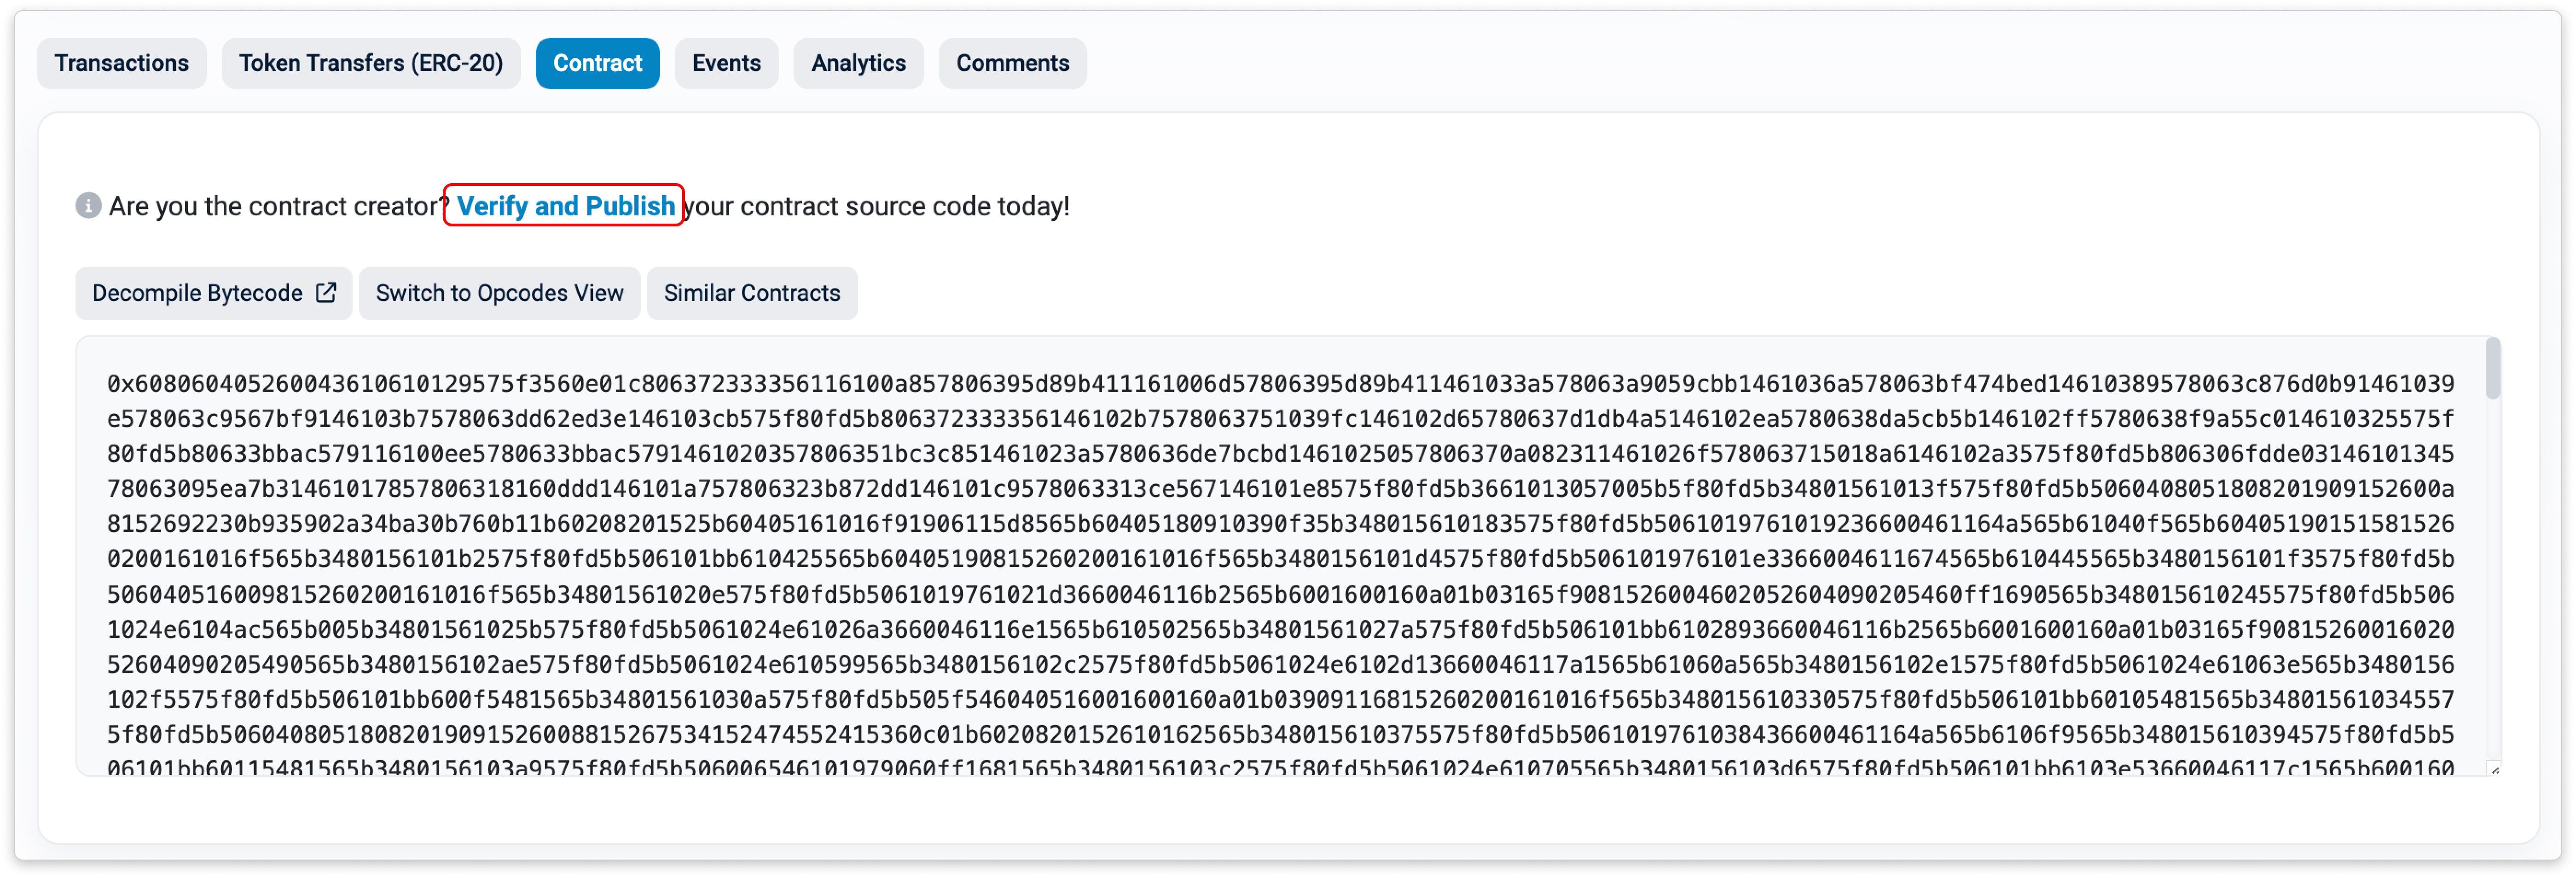Click the bytecode line starting with 1024e6104ac565b

pyautogui.click(x=1280, y=630)
